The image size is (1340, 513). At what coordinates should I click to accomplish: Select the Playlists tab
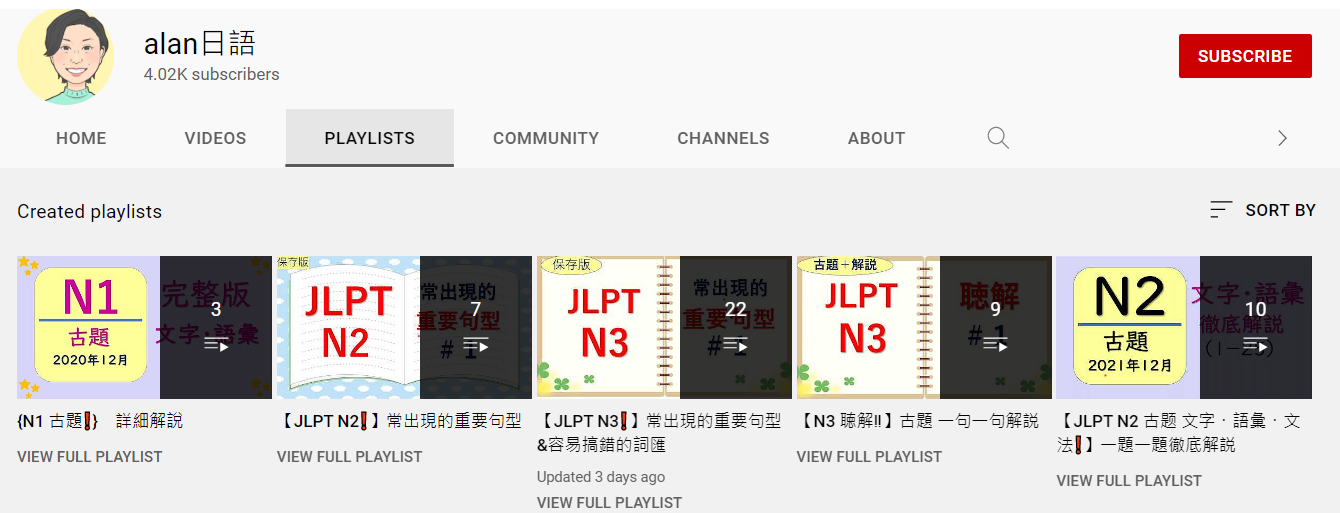(x=370, y=138)
